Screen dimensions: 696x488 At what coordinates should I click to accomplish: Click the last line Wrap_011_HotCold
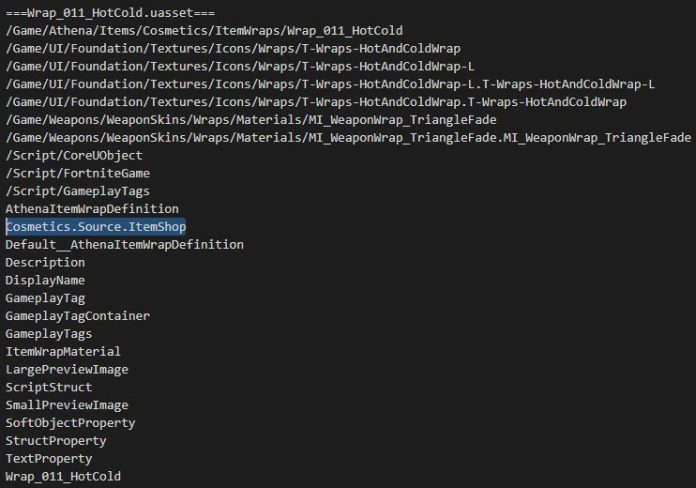click(63, 476)
